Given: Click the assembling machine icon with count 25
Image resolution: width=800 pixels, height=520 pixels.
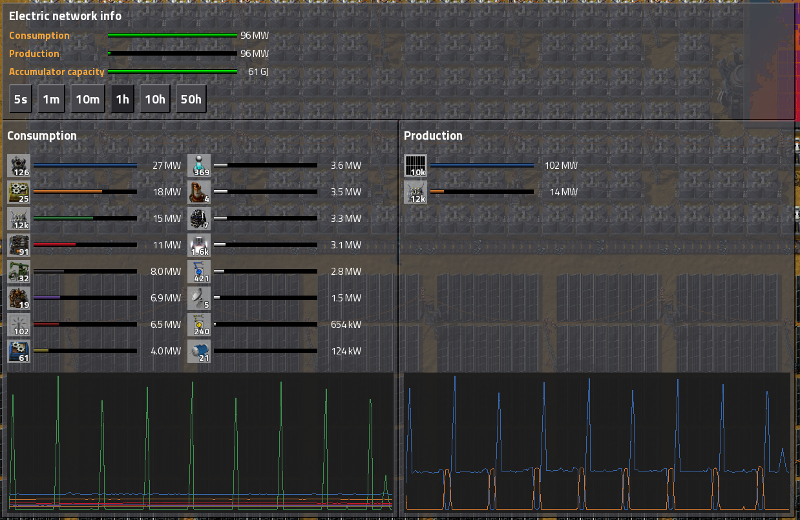Looking at the screenshot, I should click(x=19, y=191).
